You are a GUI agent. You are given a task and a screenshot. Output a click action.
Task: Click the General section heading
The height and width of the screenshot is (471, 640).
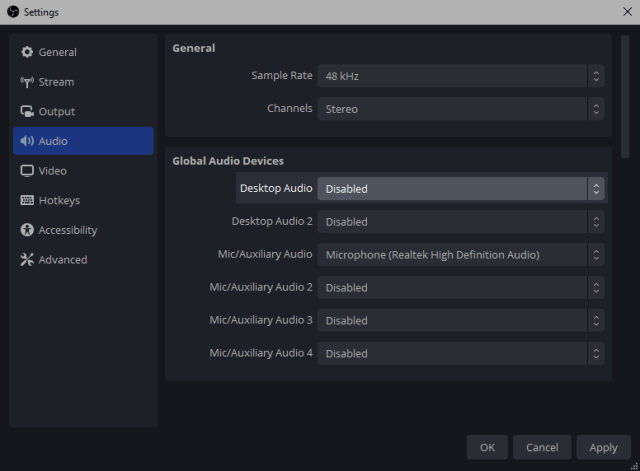click(x=193, y=48)
